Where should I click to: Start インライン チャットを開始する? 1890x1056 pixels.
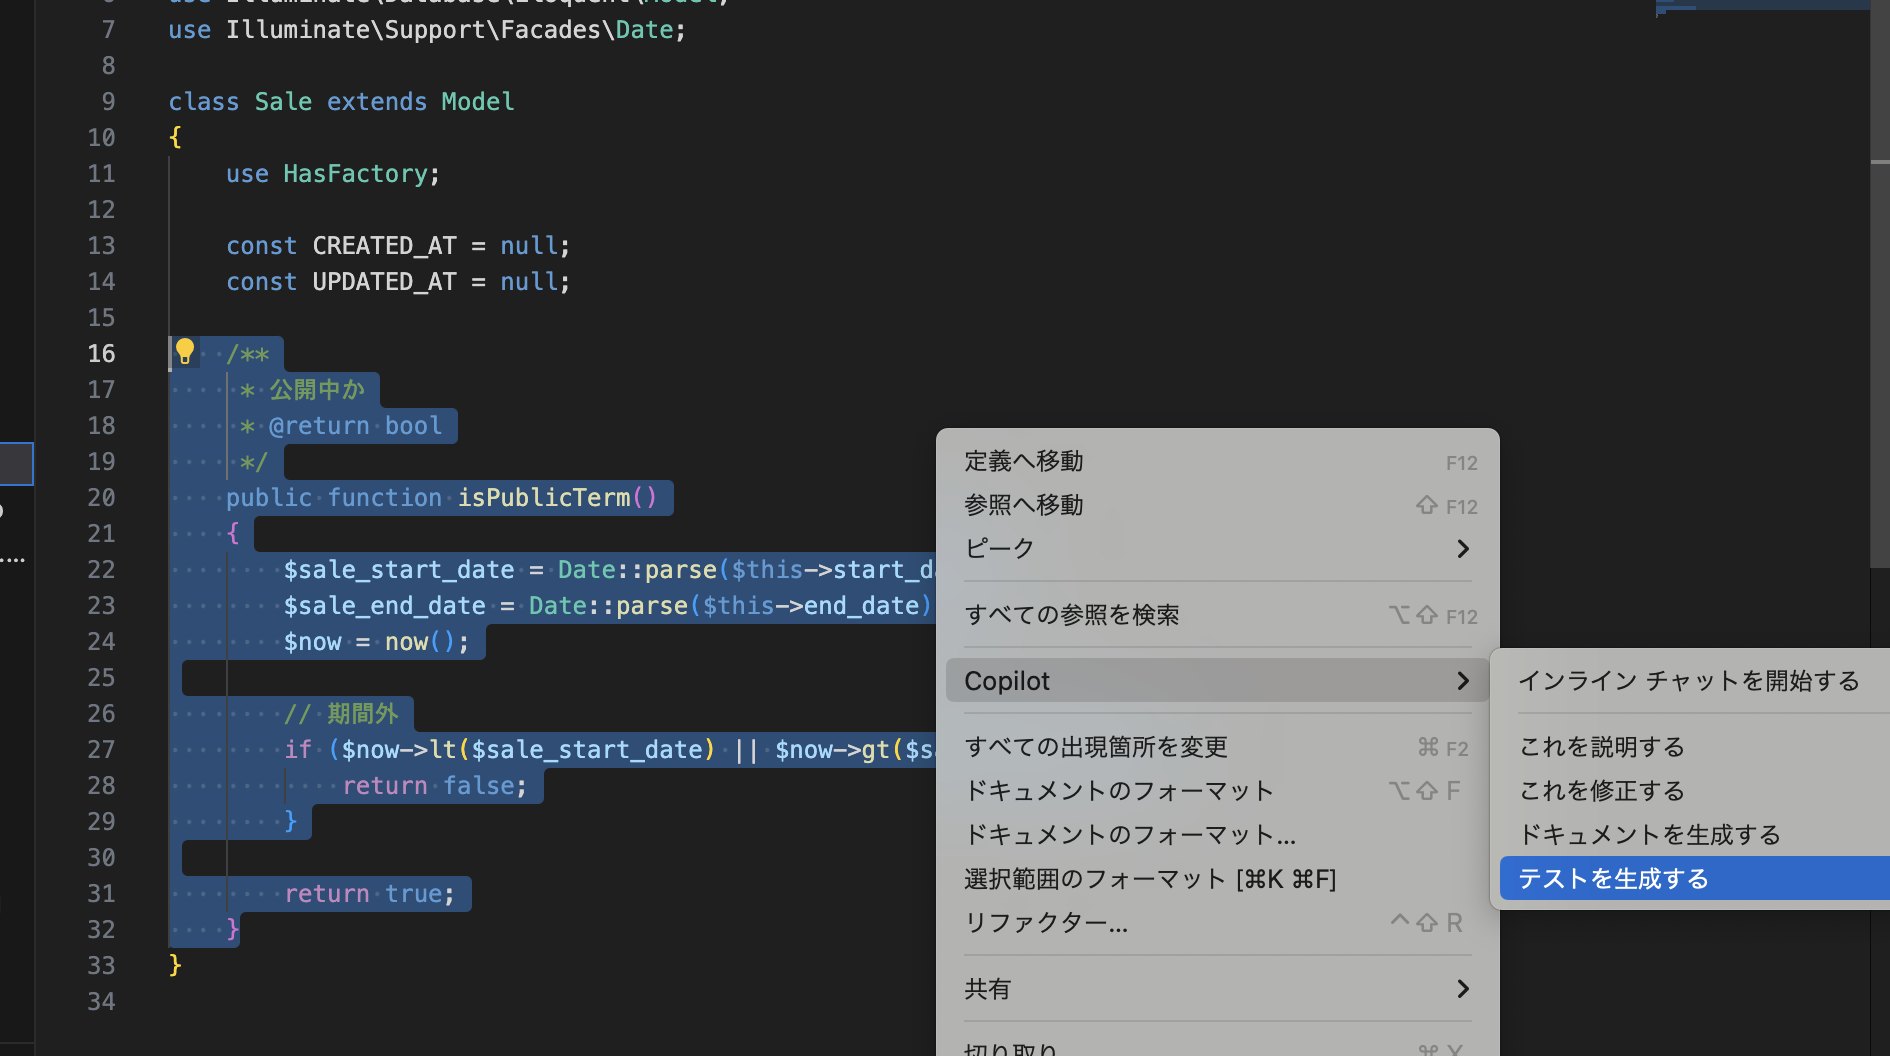tap(1689, 681)
